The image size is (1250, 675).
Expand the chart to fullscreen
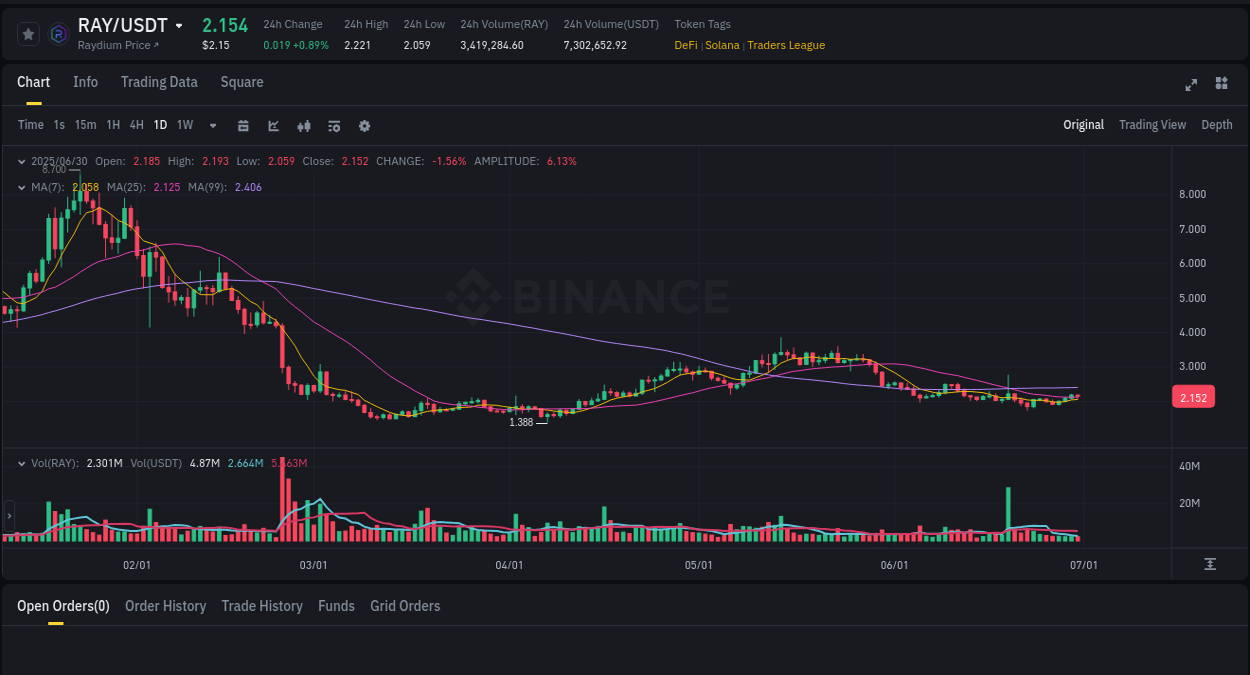click(1191, 85)
